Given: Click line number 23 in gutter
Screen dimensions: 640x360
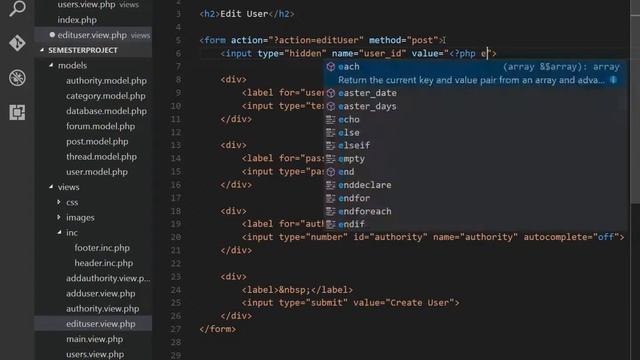Looking at the screenshot, I should [x=176, y=277].
